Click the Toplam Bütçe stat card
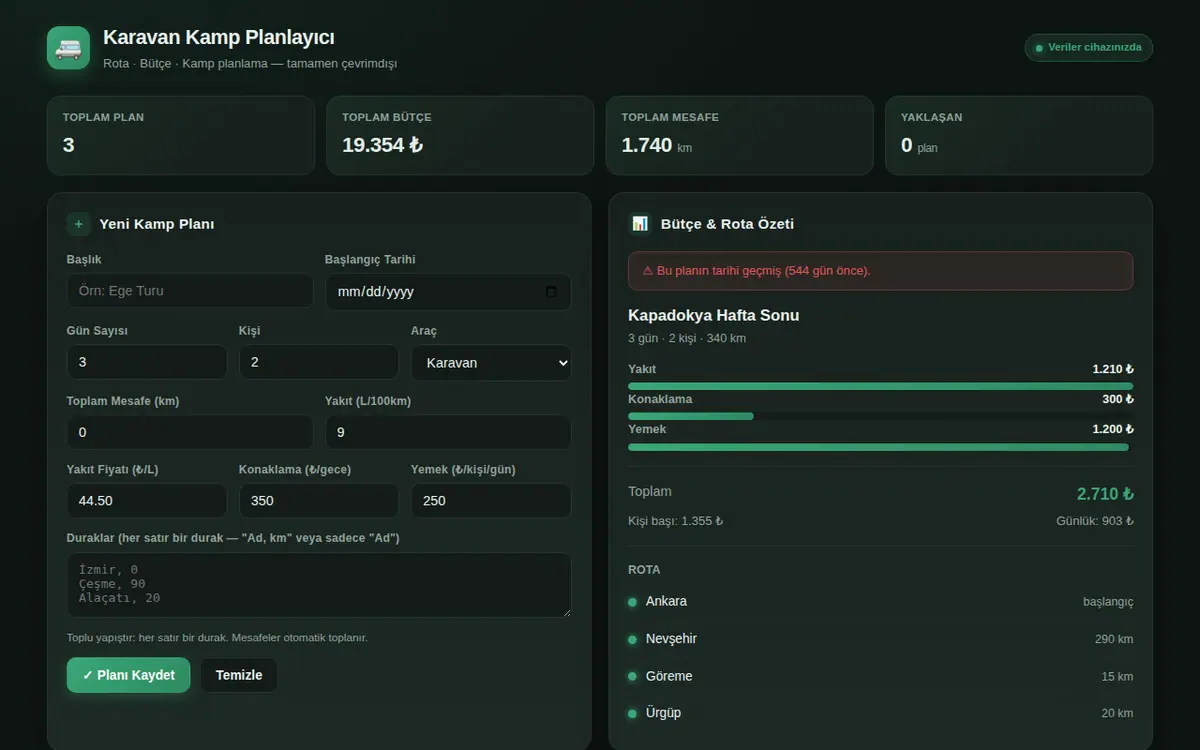This screenshot has width=1200, height=750. (460, 135)
